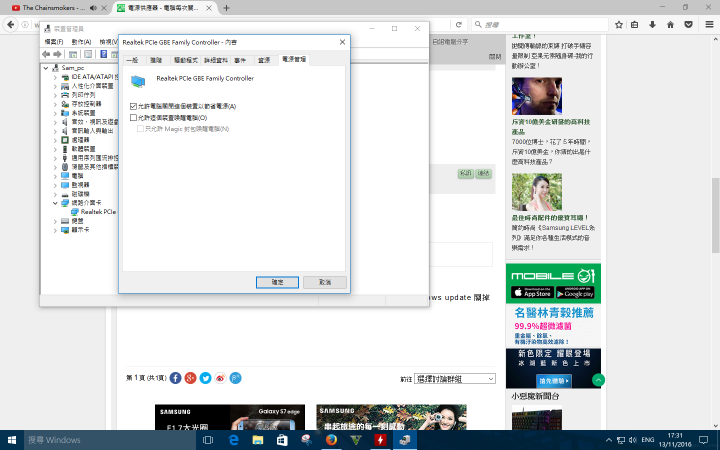Collapse the Sam_pc root node
720x450 pixels.
(46, 68)
